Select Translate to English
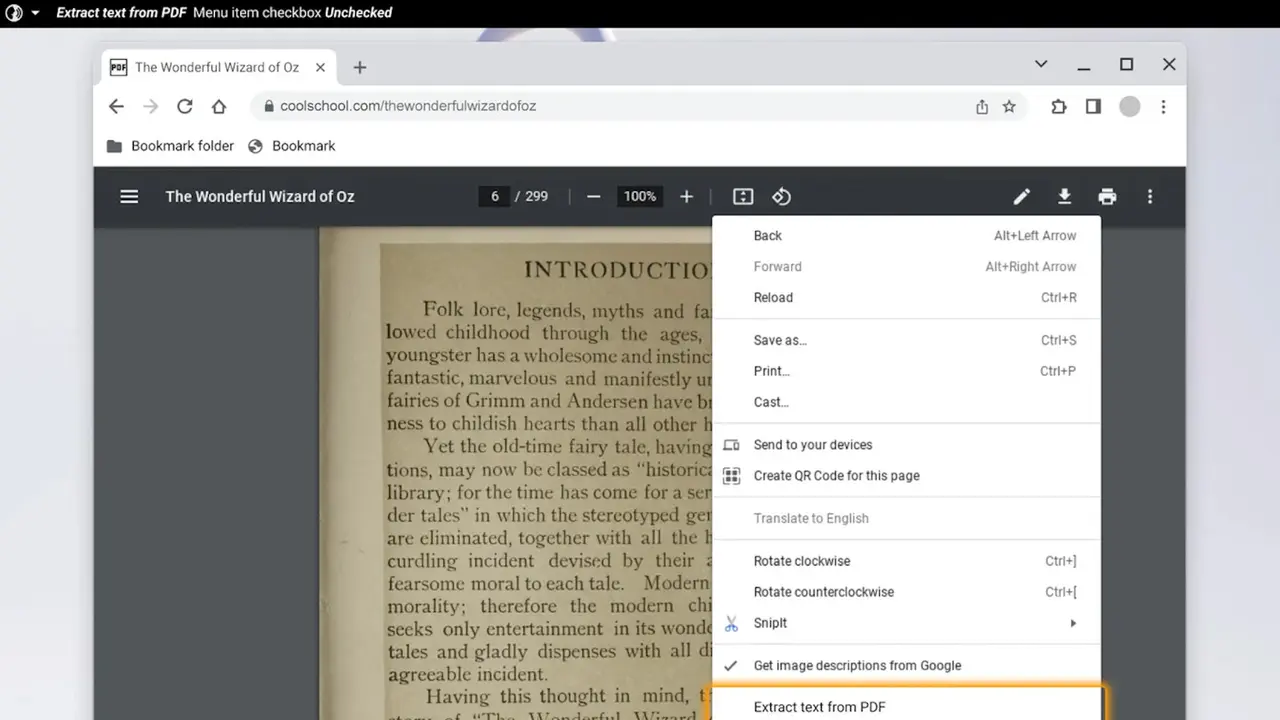Viewport: 1280px width, 720px height. [906, 518]
